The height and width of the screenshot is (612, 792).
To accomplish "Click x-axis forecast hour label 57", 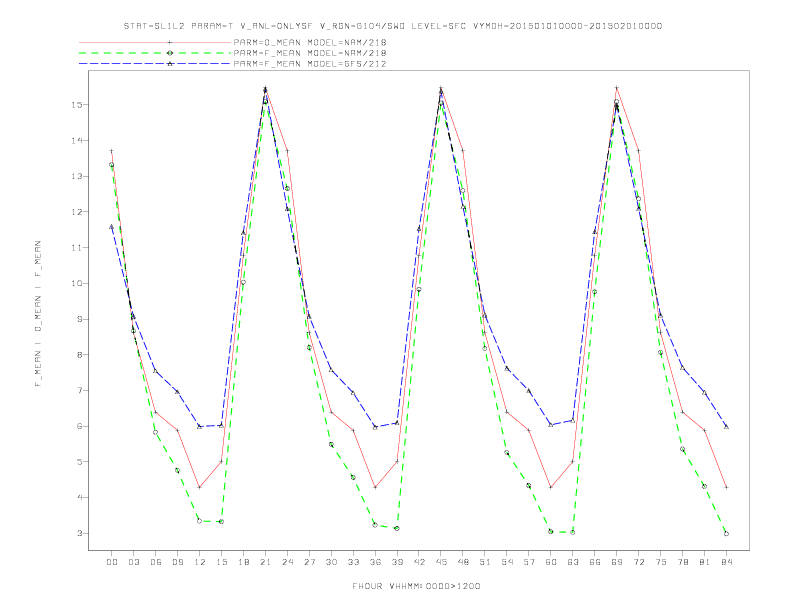I will (x=529, y=562).
